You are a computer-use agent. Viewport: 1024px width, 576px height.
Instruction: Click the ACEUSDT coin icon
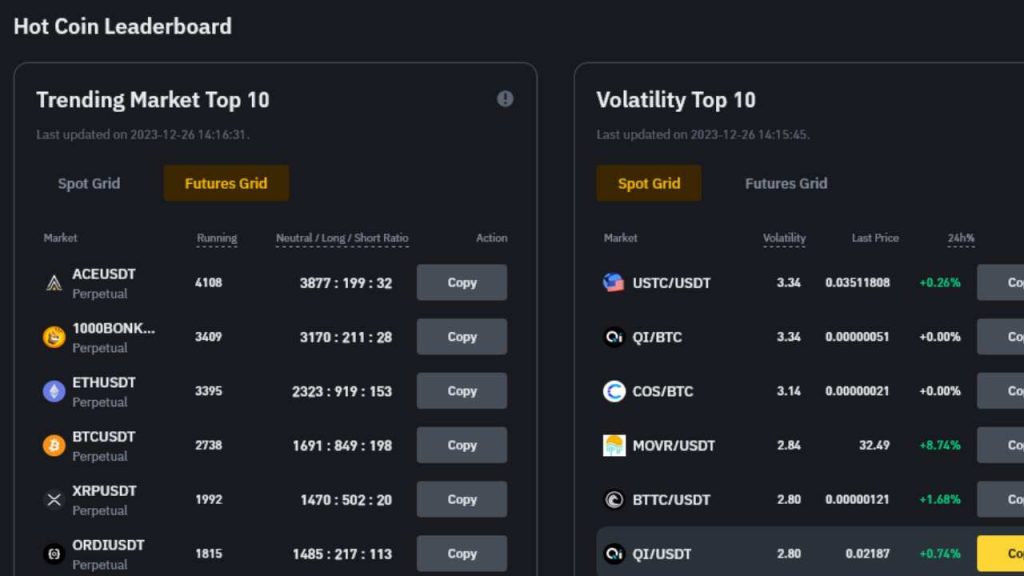(x=54, y=283)
